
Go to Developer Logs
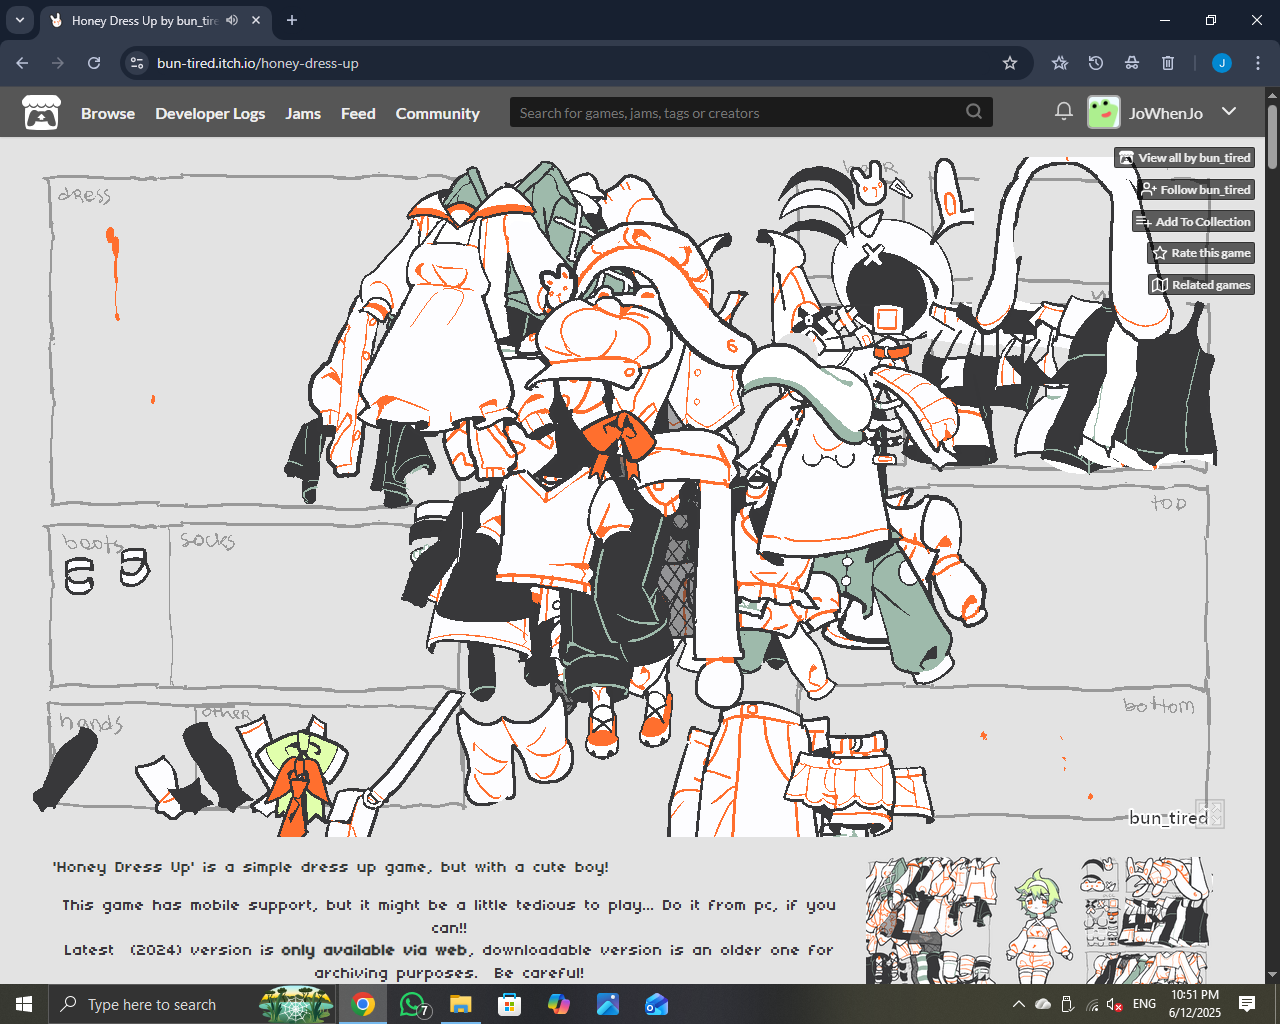click(x=210, y=113)
